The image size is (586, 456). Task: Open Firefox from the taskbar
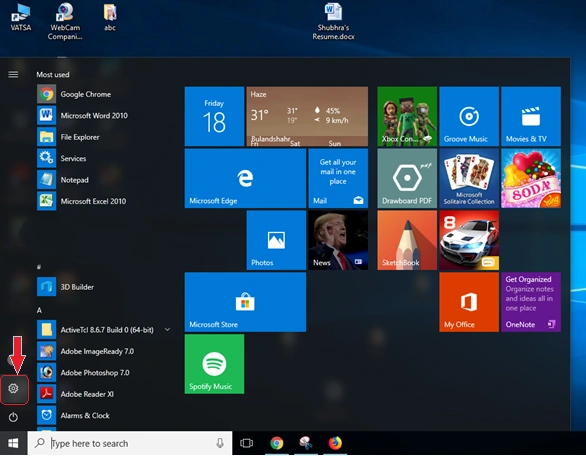point(335,443)
